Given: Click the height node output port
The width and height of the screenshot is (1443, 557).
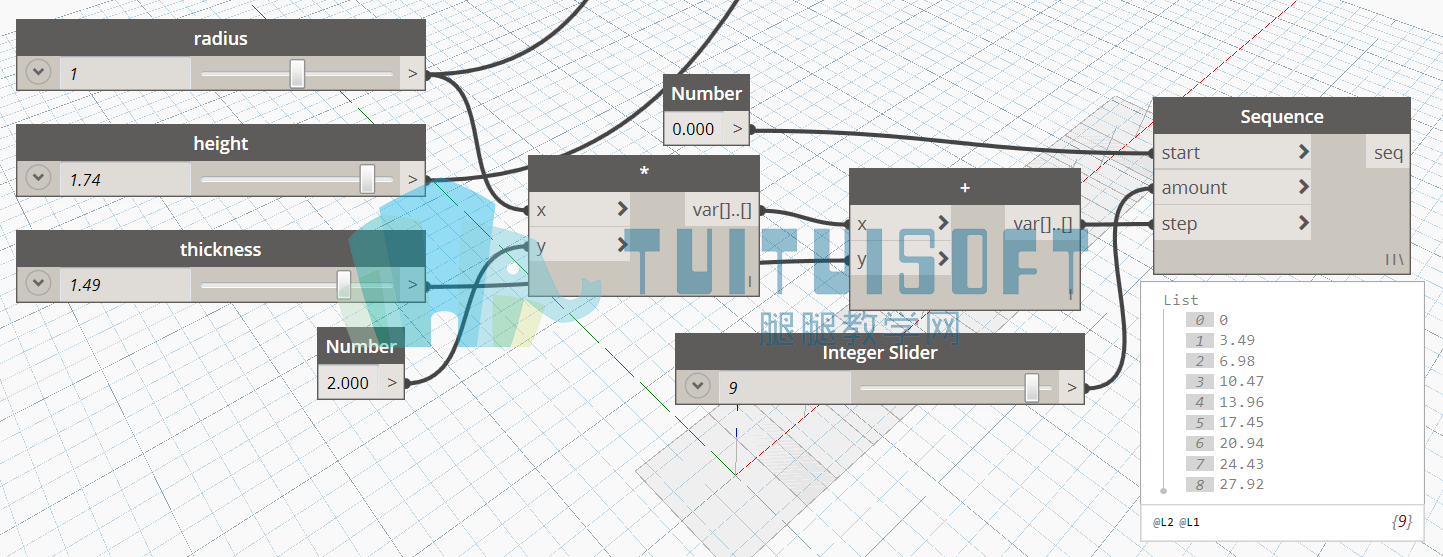Looking at the screenshot, I should 413,179.
